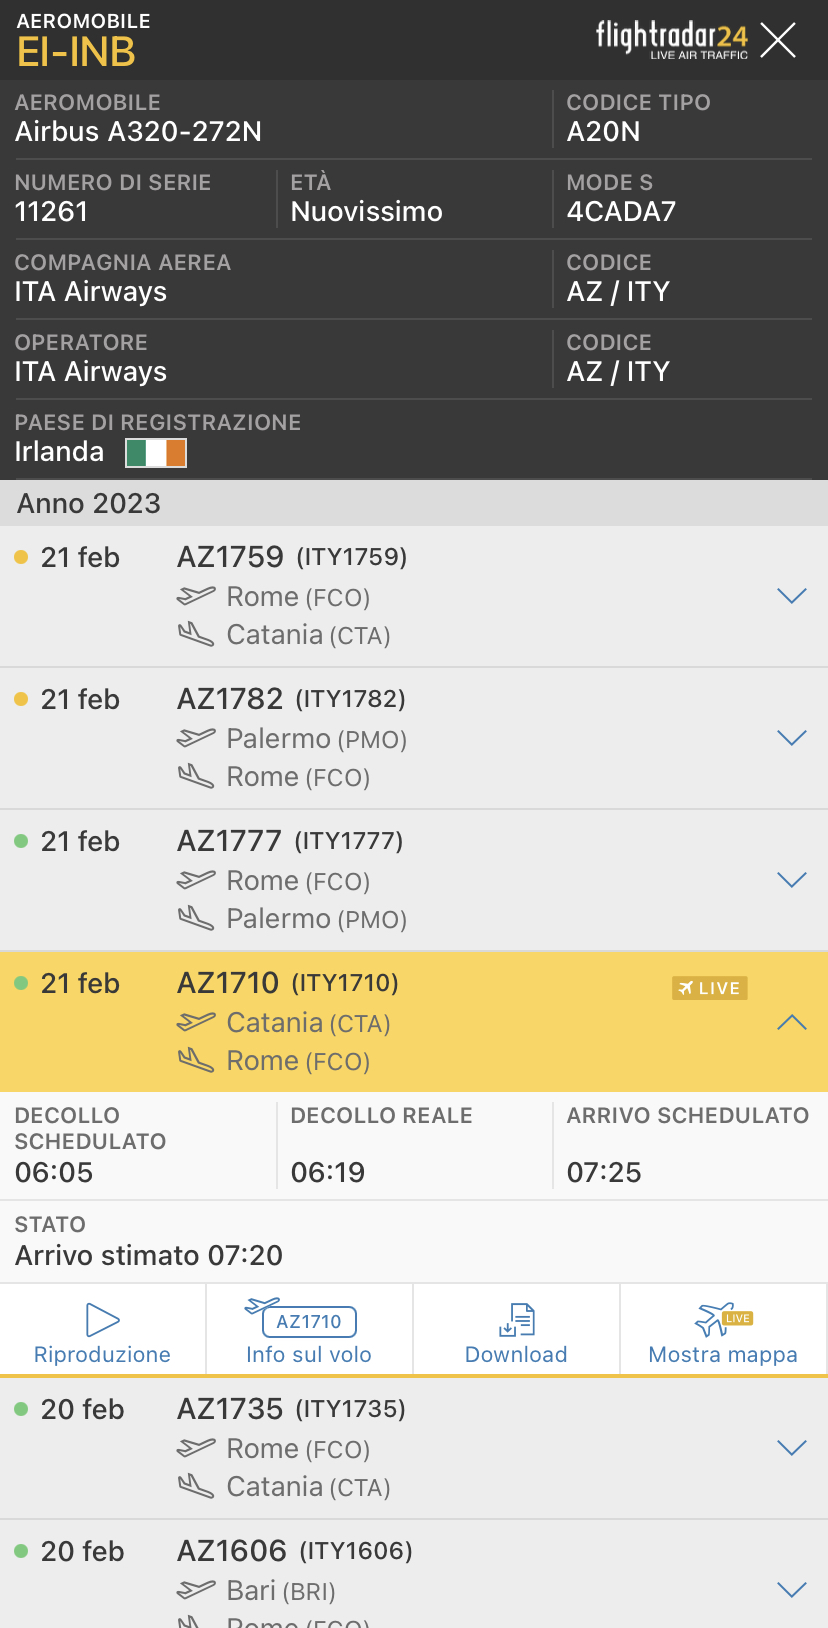Expand the AZ1759 Rome to Catania flight
This screenshot has width=828, height=1628.
[x=791, y=596]
